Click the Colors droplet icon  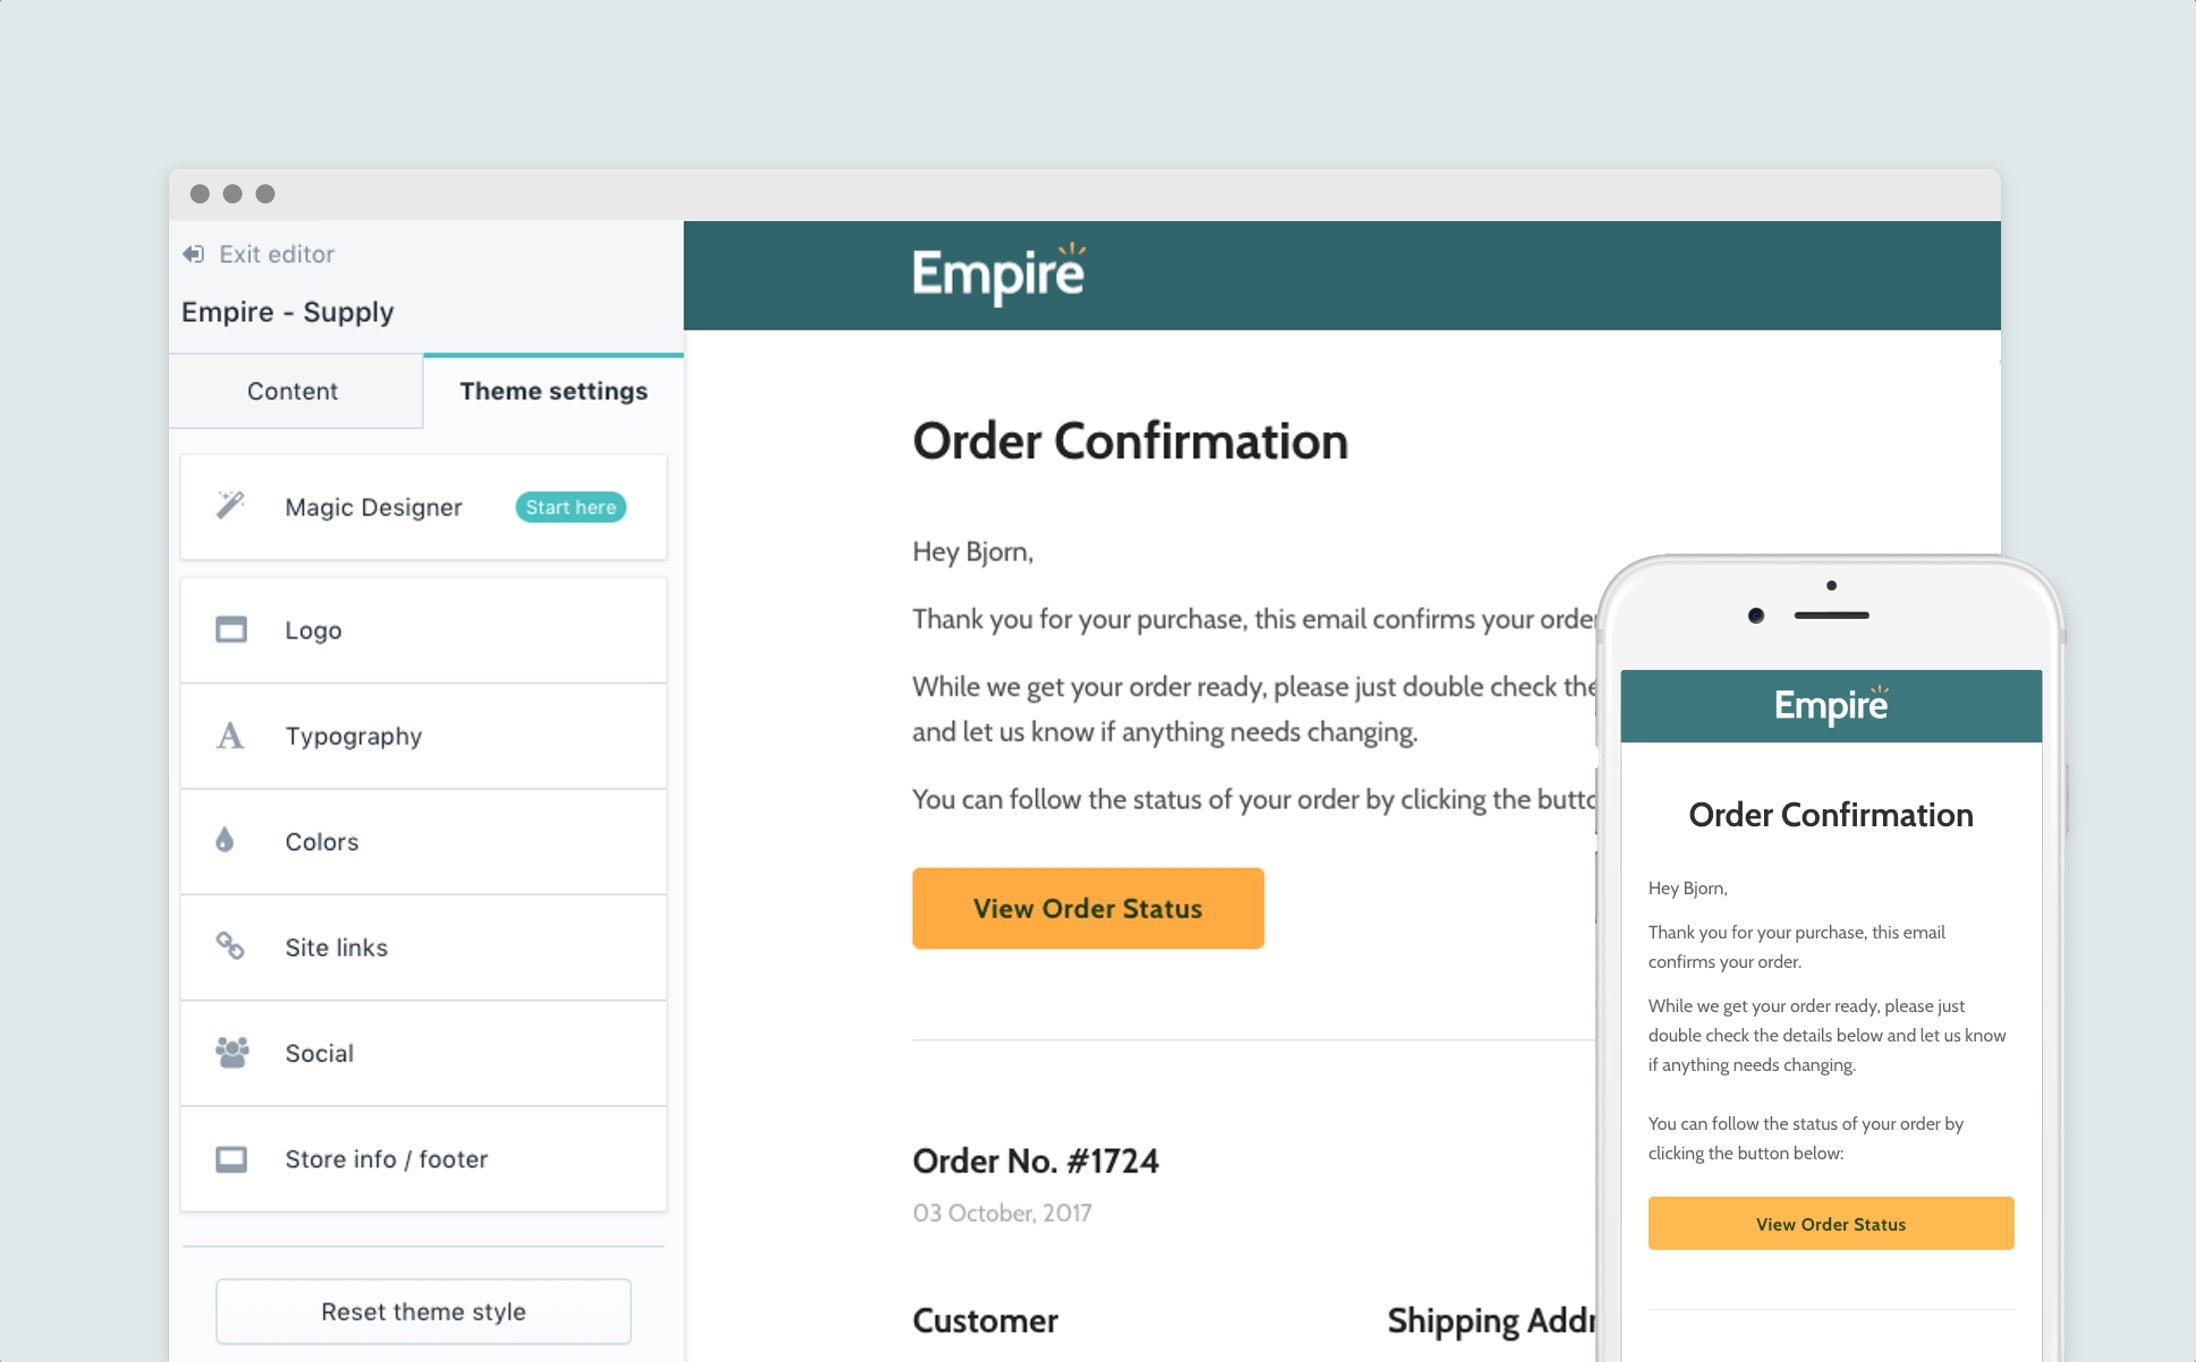(x=225, y=840)
